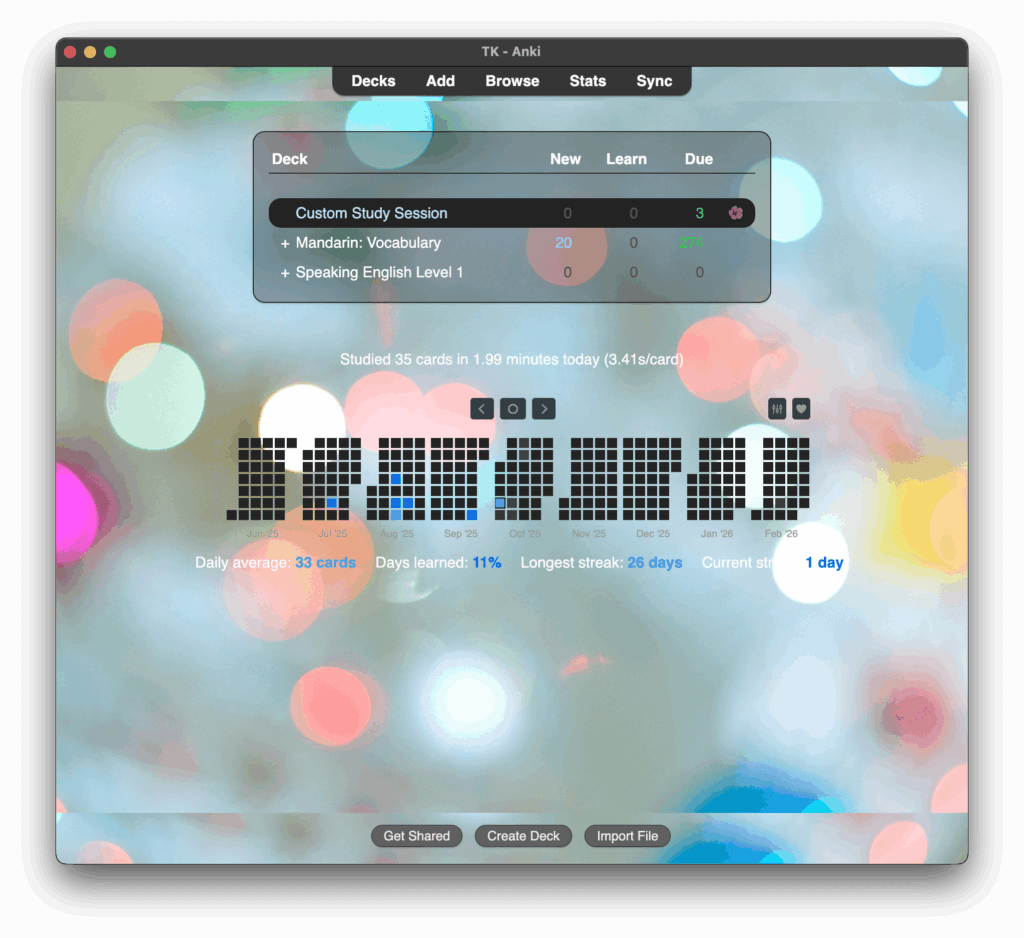Go to previous heatmap year with left arrow

tap(482, 409)
